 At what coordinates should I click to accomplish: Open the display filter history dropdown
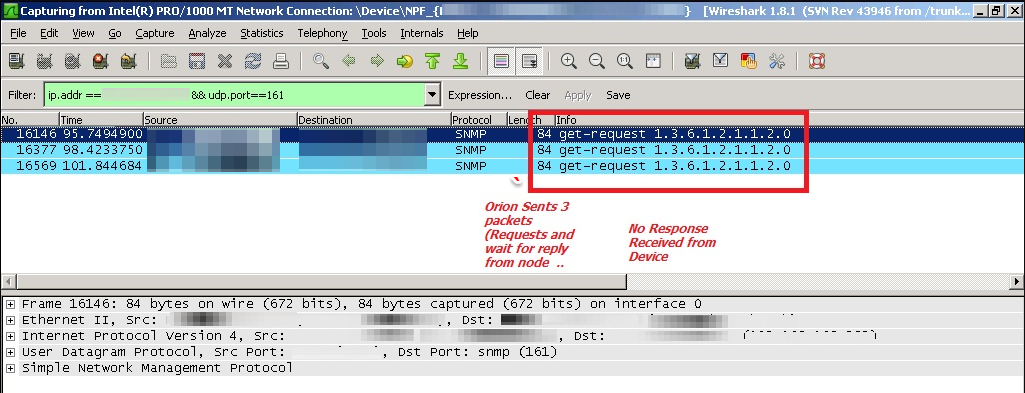pos(431,95)
